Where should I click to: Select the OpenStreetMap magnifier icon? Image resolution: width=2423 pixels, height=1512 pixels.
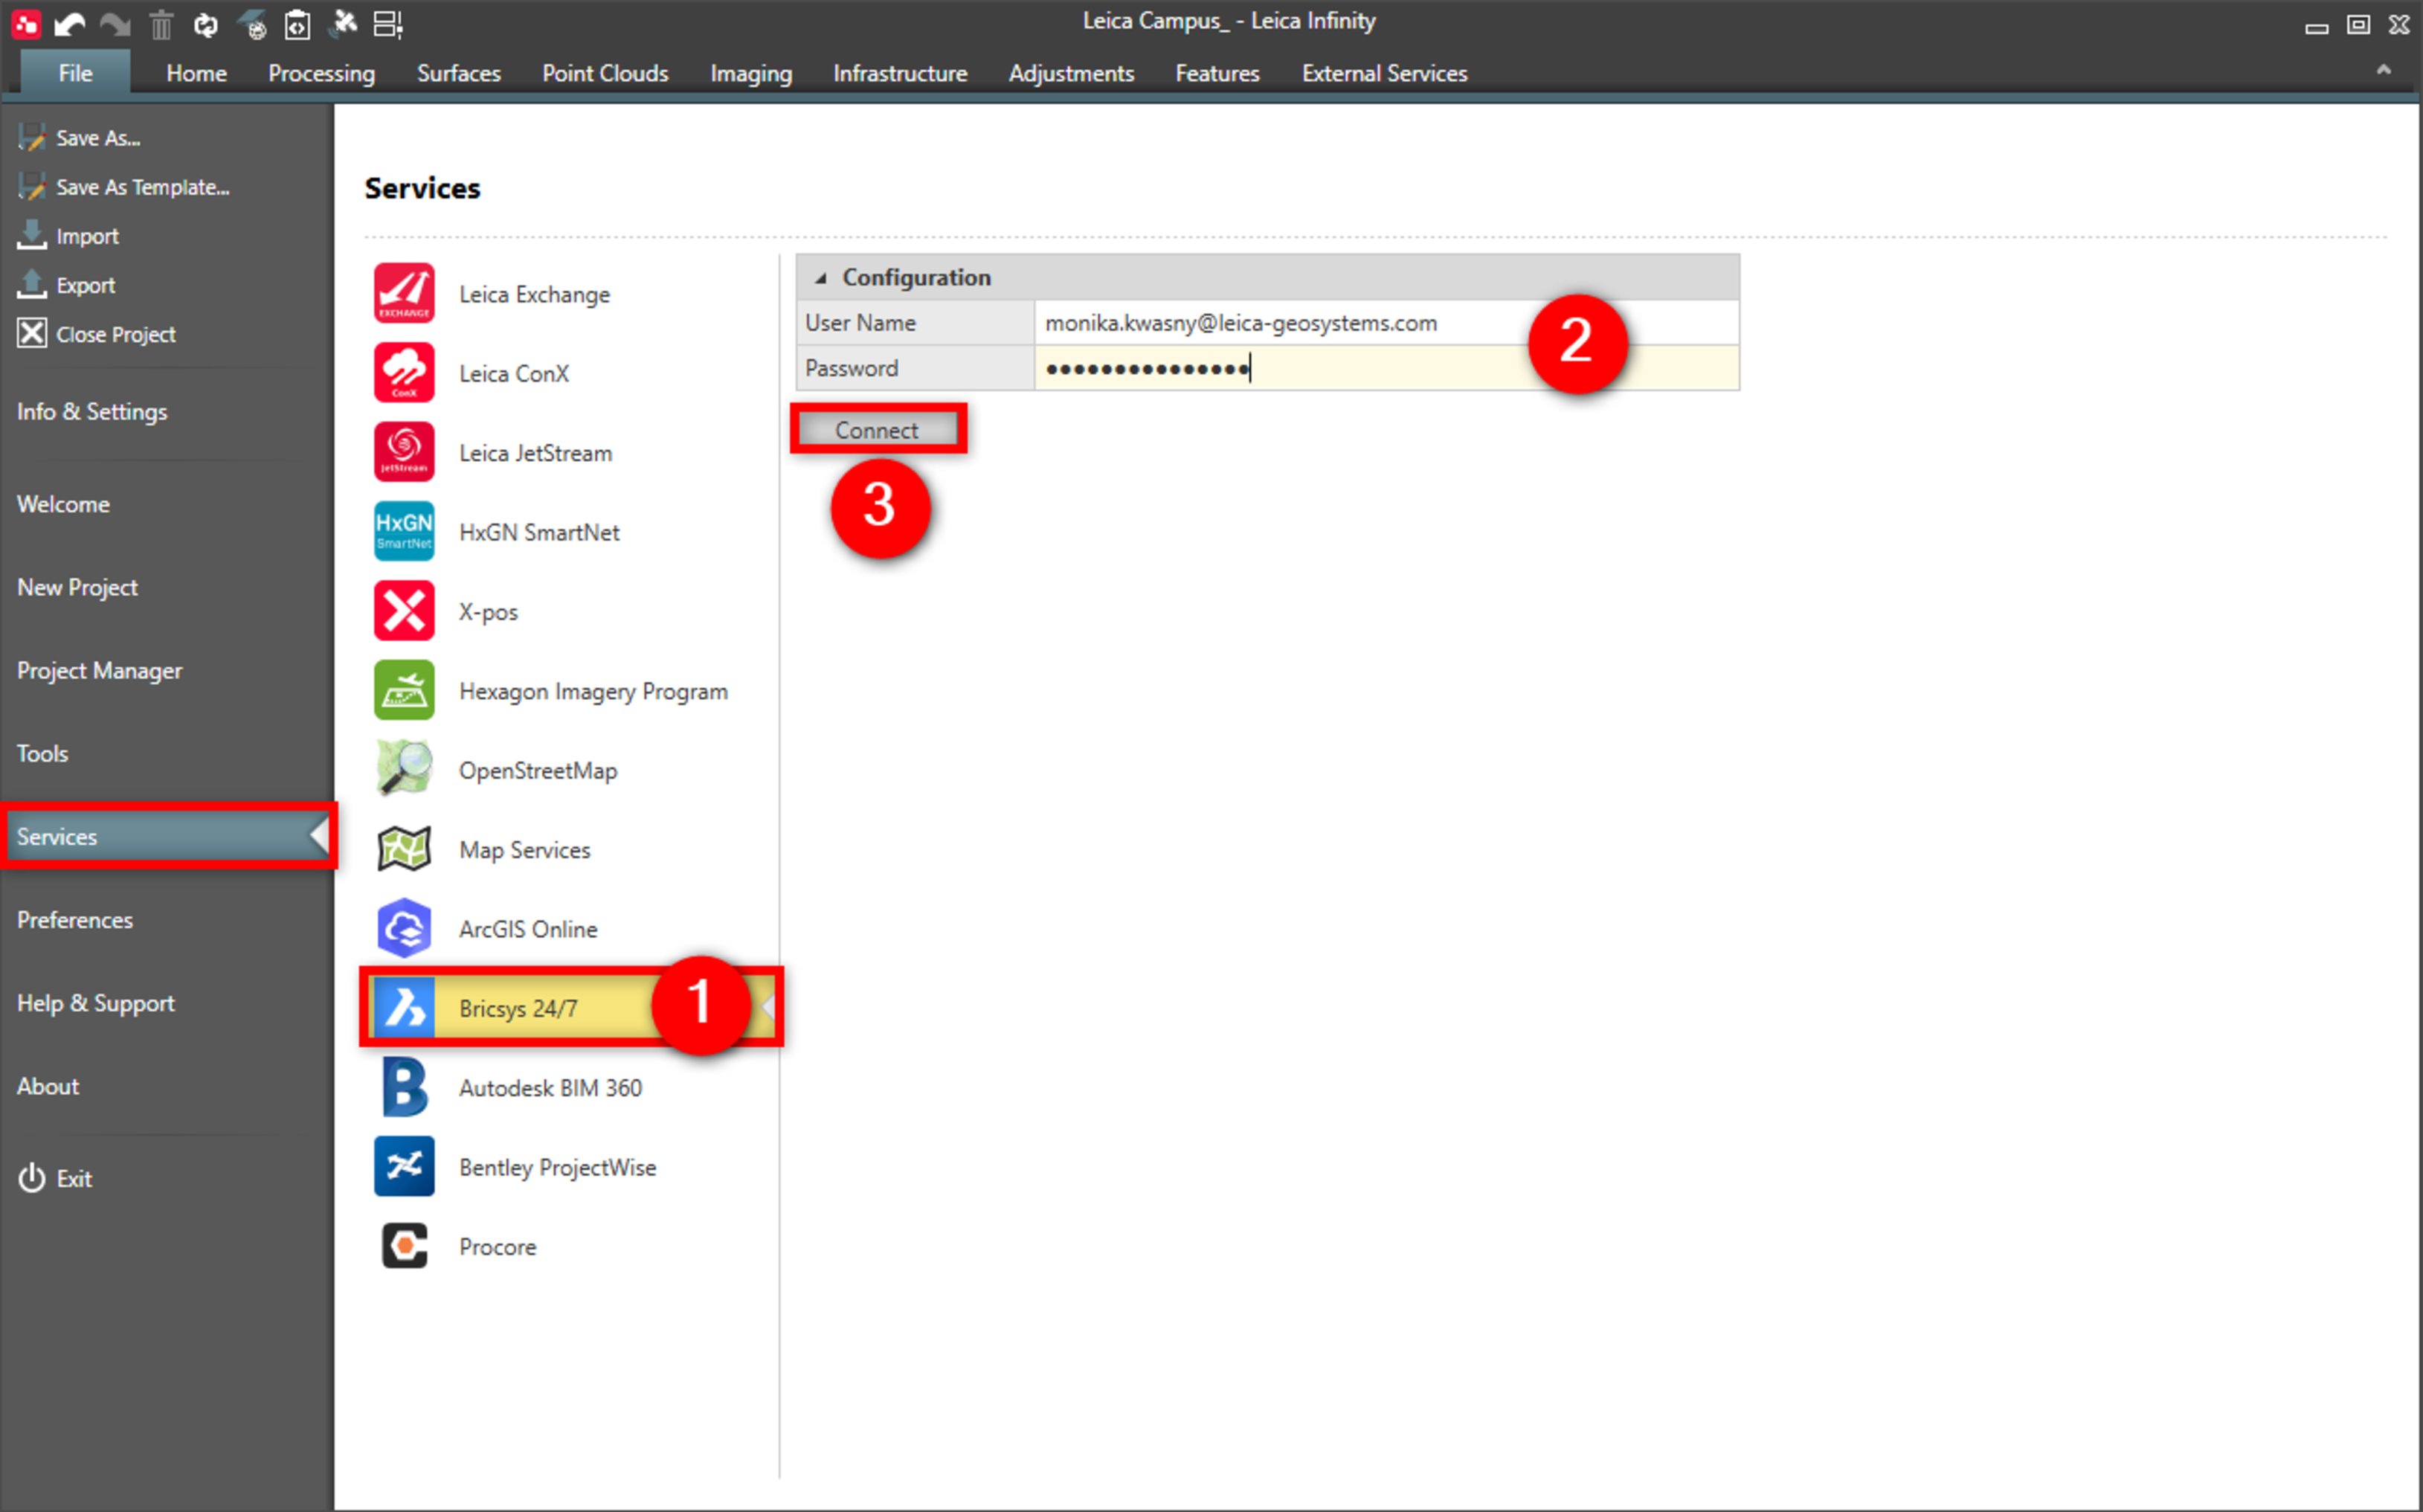(x=404, y=769)
